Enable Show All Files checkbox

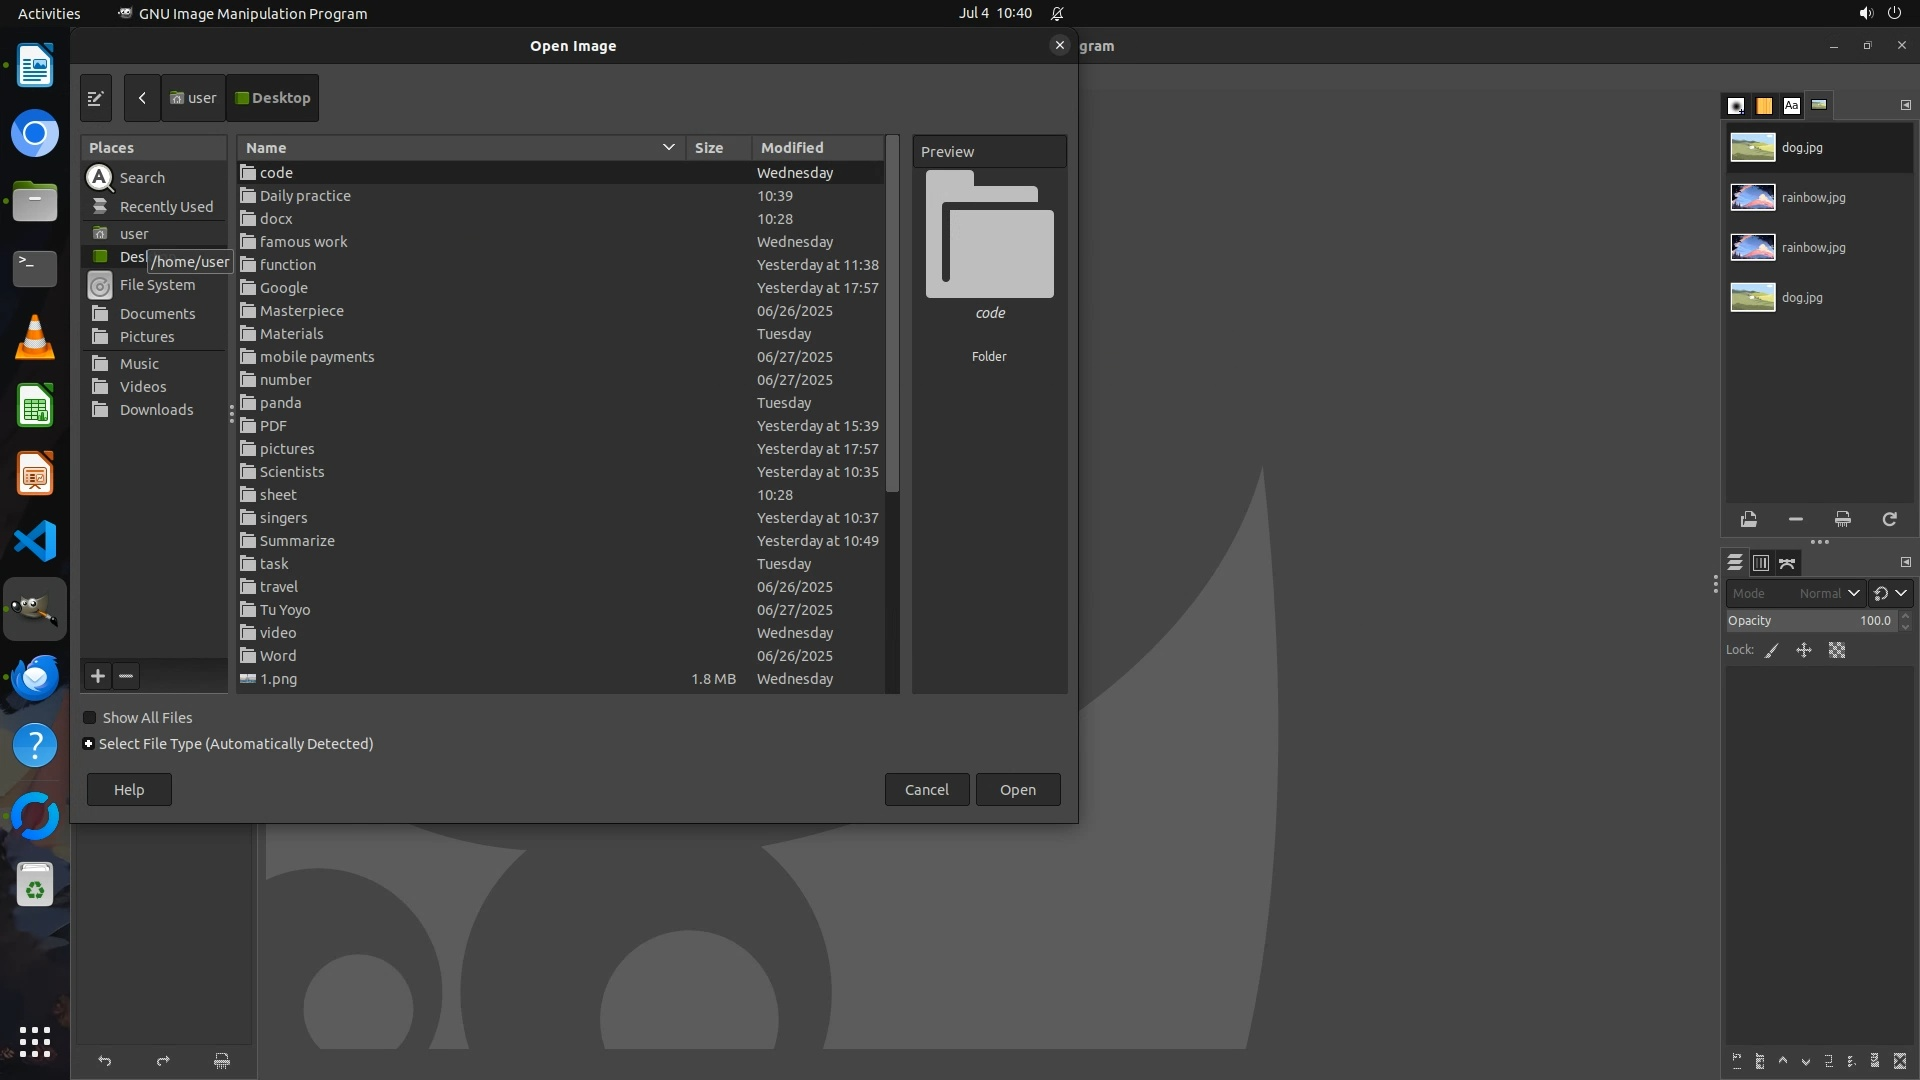point(90,718)
